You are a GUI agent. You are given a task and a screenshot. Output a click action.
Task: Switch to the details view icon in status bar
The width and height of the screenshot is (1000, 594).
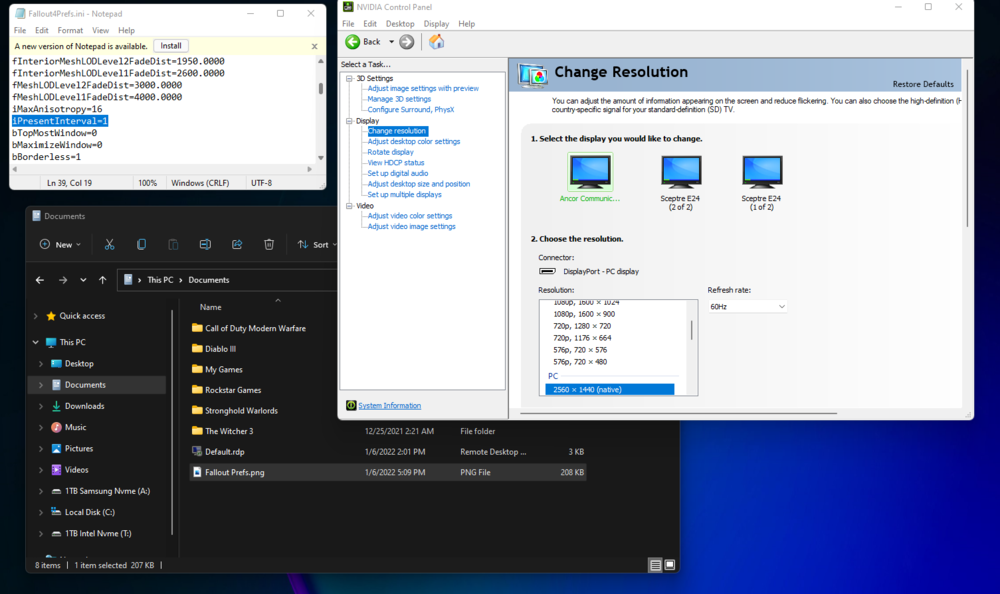pyautogui.click(x=655, y=565)
